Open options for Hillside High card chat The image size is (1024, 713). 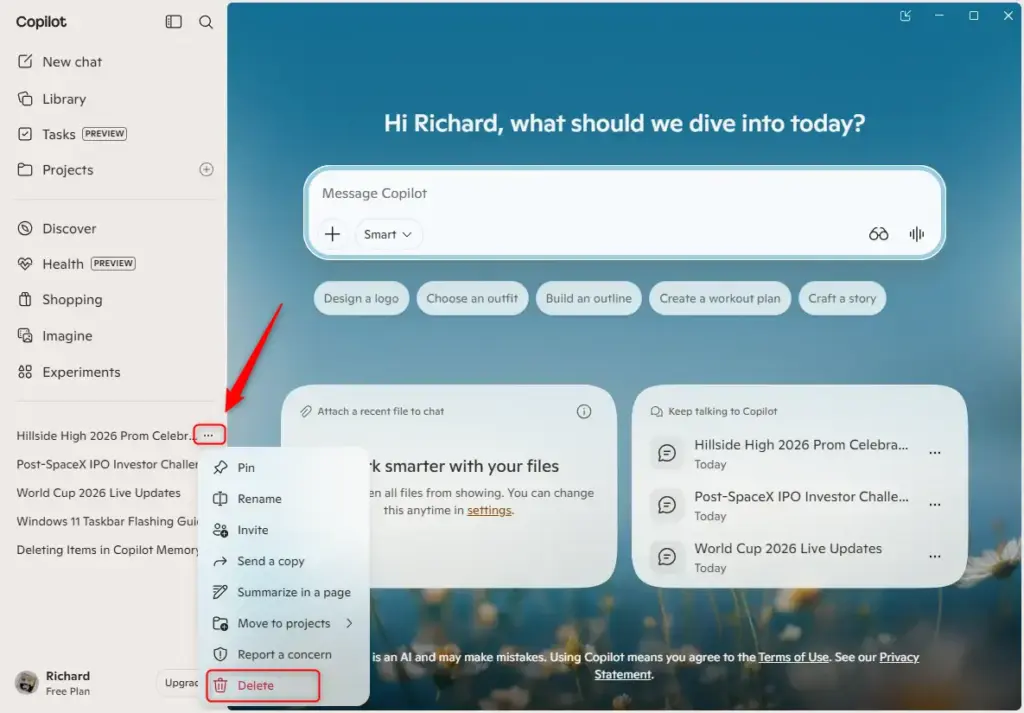click(x=935, y=453)
